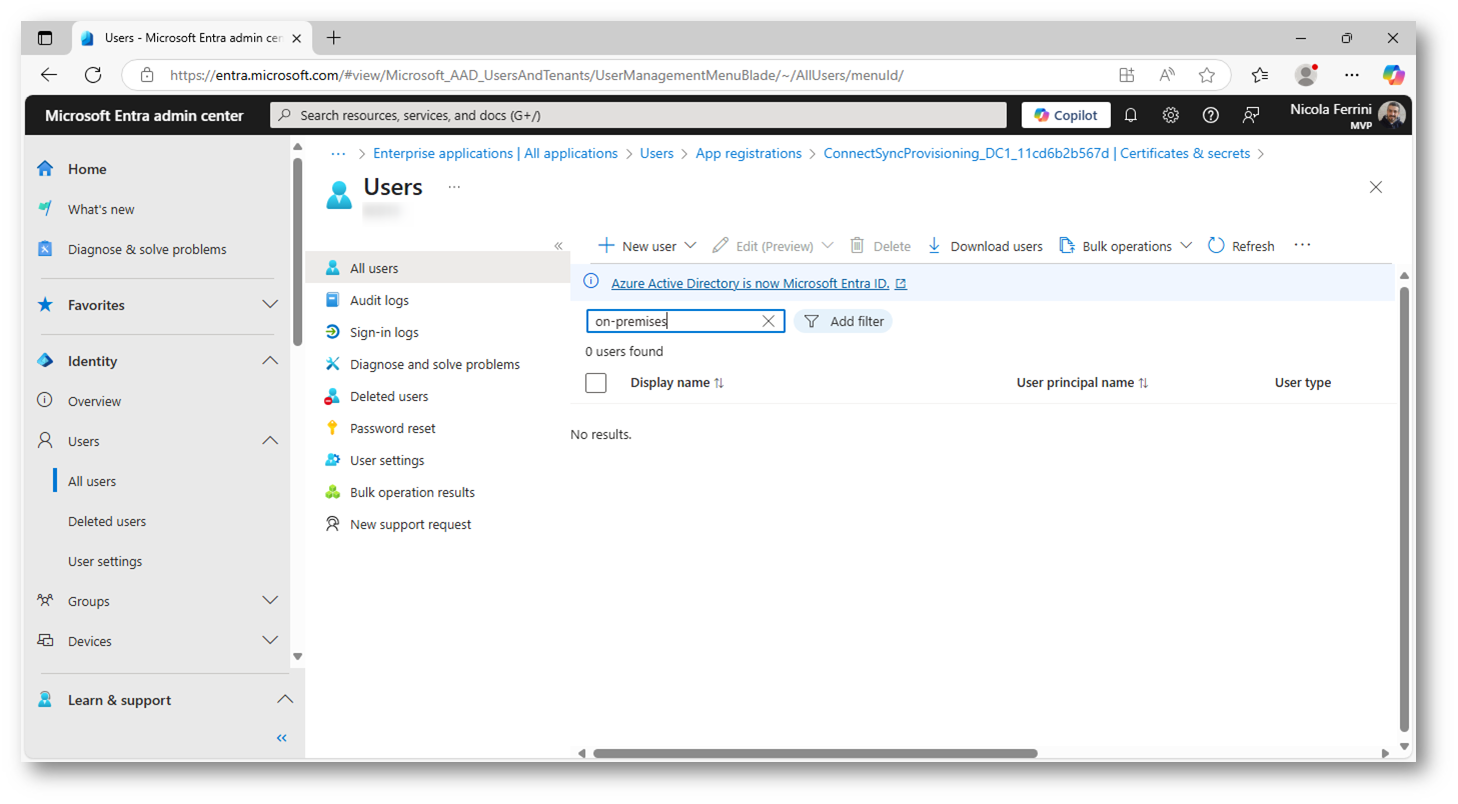
Task: Open What's new from the sidebar
Action: [100, 209]
